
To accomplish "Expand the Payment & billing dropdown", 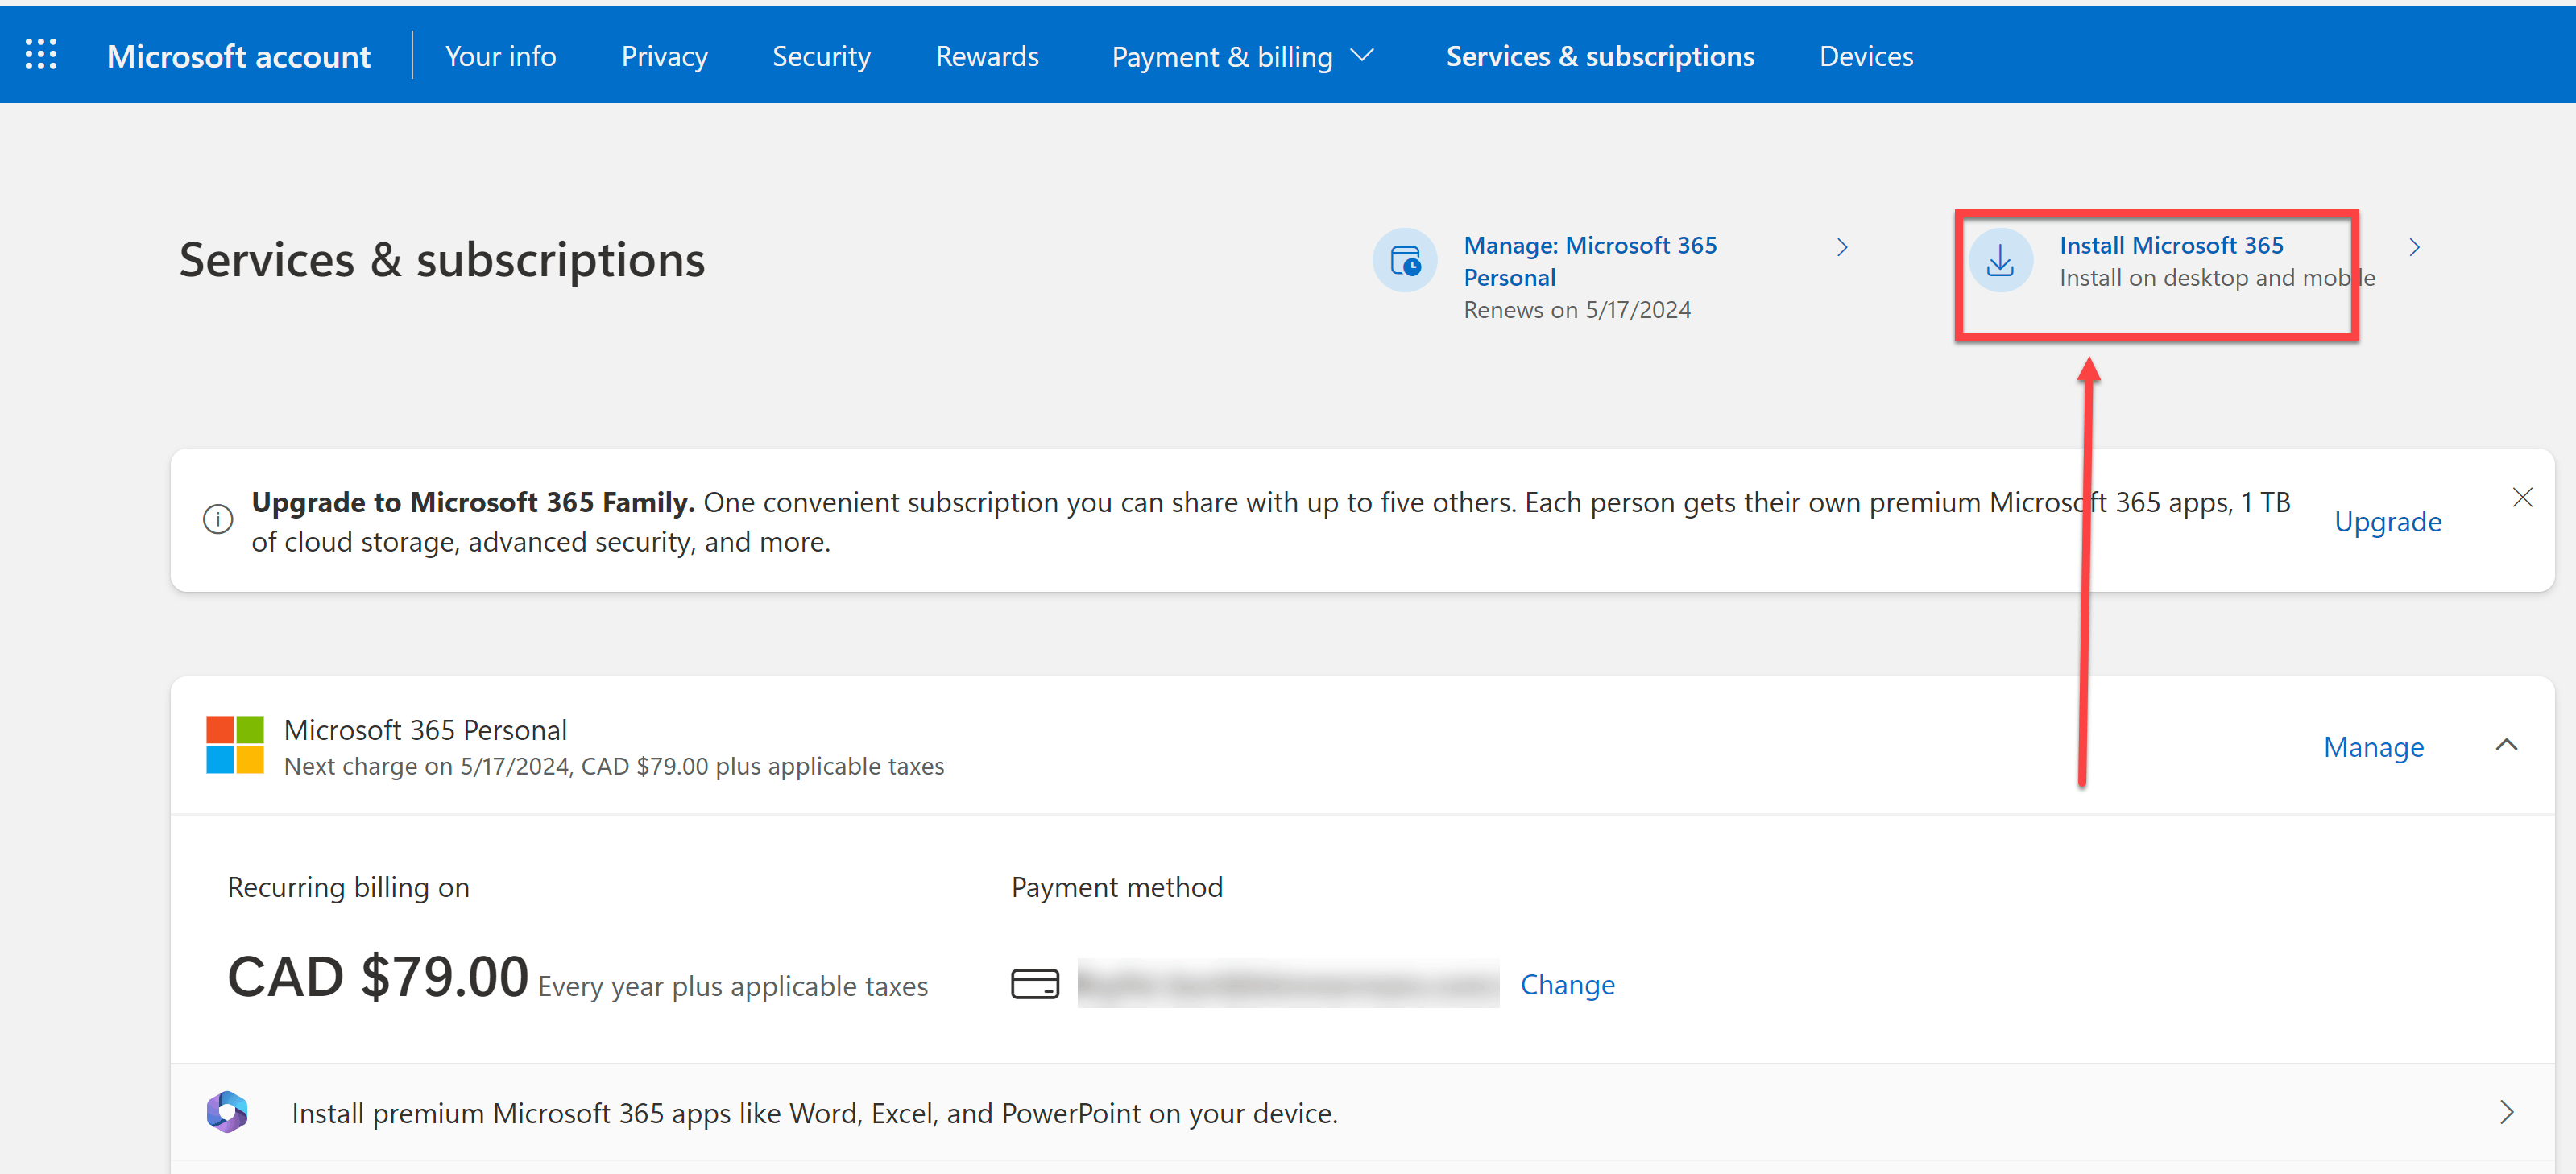I will click(x=1243, y=56).
